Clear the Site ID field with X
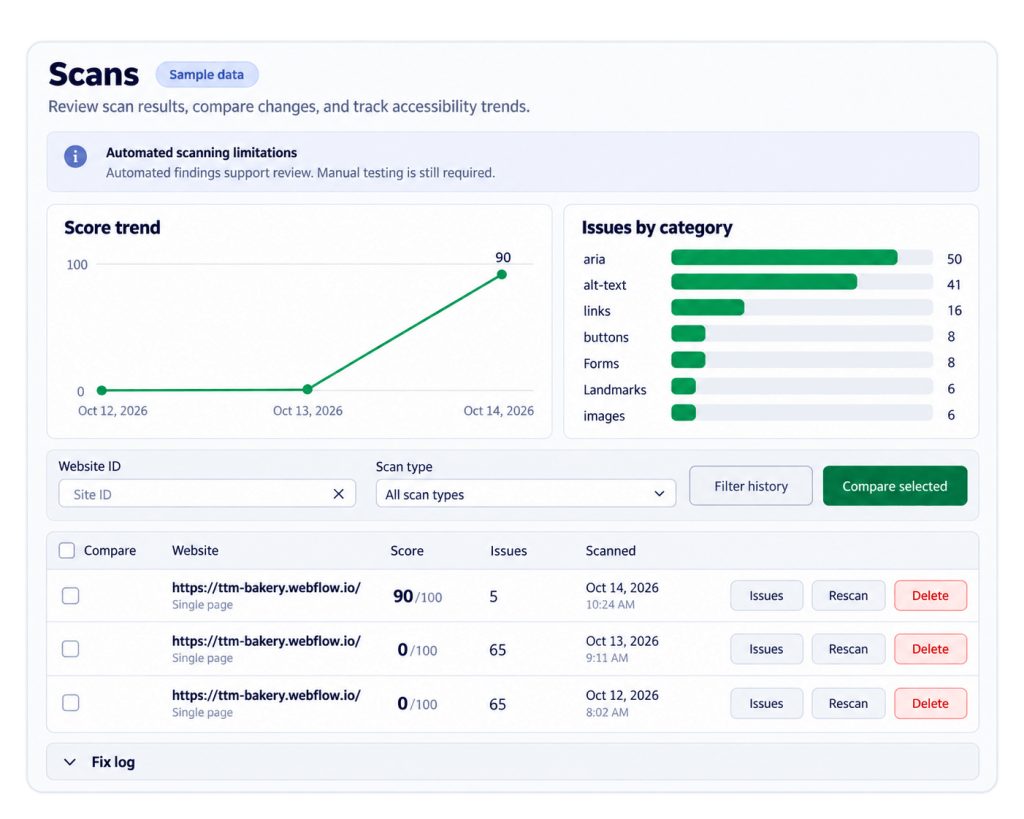 (338, 494)
